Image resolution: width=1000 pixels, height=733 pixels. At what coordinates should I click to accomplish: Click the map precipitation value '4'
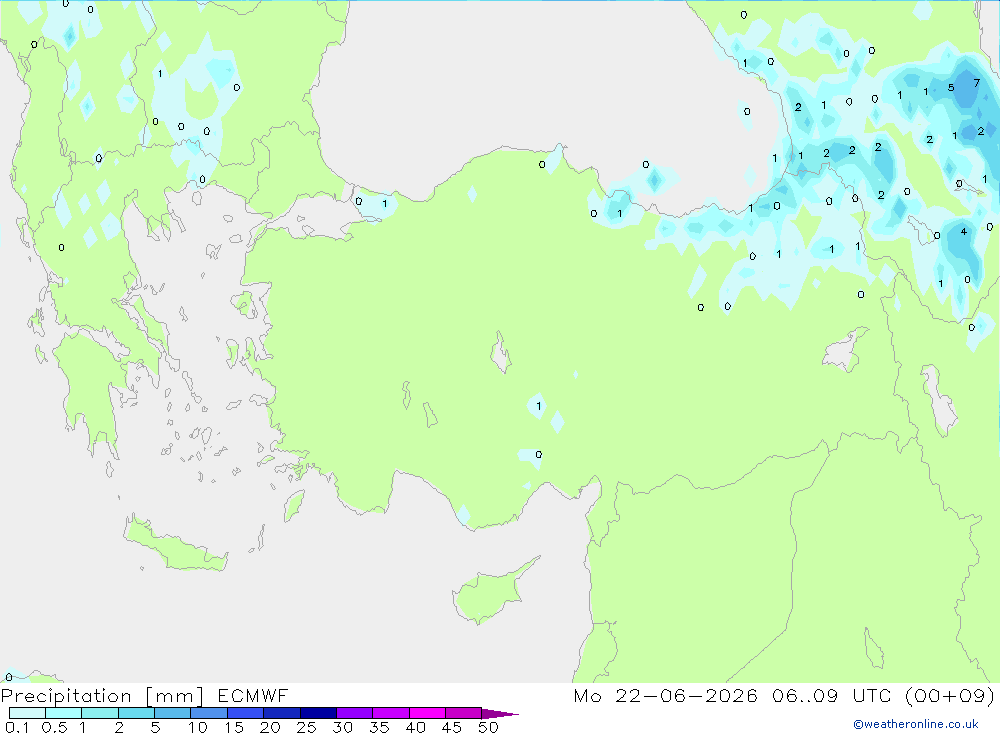[x=964, y=232]
